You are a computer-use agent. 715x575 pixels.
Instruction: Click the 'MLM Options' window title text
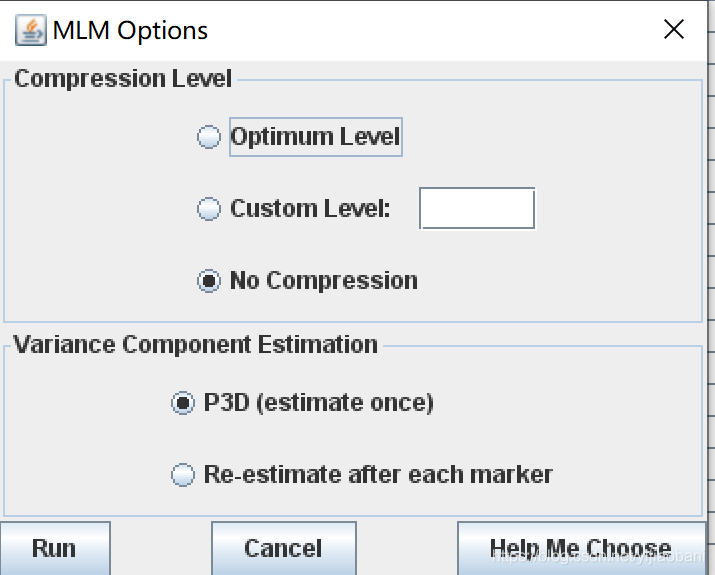coord(130,30)
